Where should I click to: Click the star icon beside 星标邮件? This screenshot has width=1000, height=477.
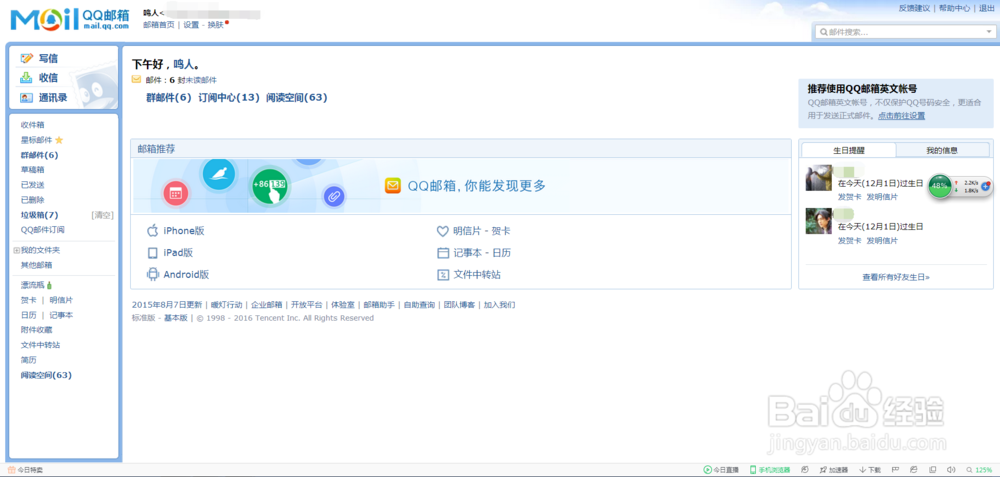(59, 140)
